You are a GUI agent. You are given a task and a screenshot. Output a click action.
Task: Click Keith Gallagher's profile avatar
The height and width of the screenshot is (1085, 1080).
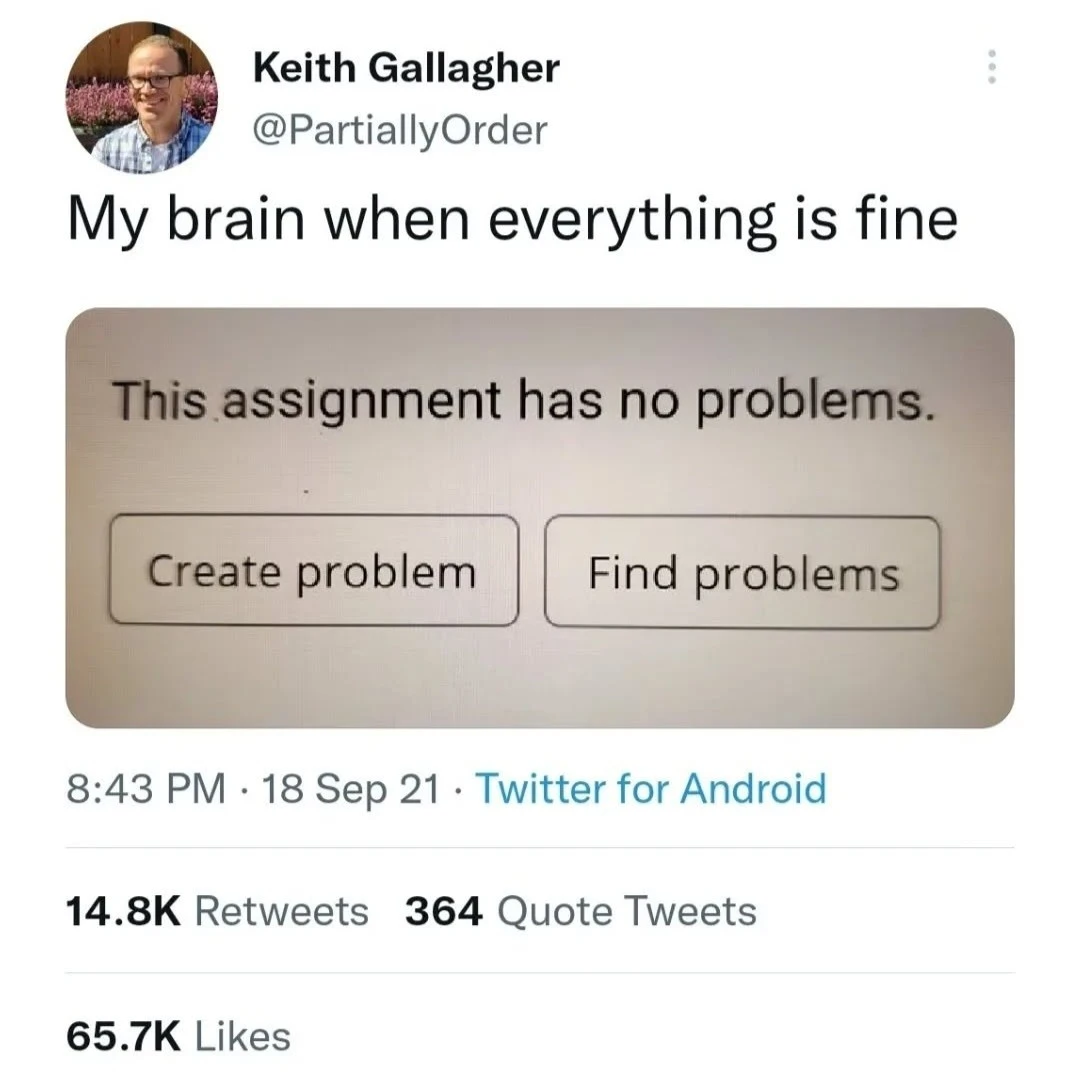(x=142, y=98)
